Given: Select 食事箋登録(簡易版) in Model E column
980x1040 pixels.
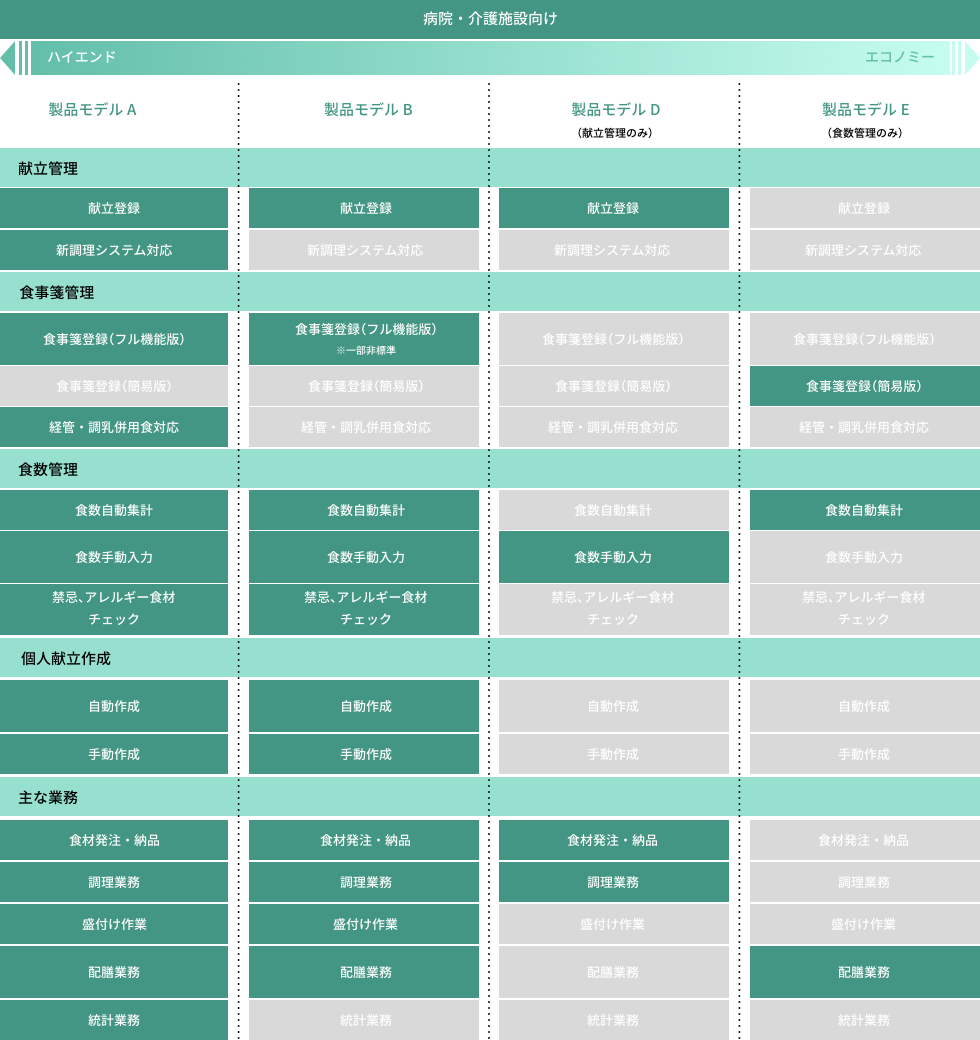Looking at the screenshot, I should (x=864, y=386).
